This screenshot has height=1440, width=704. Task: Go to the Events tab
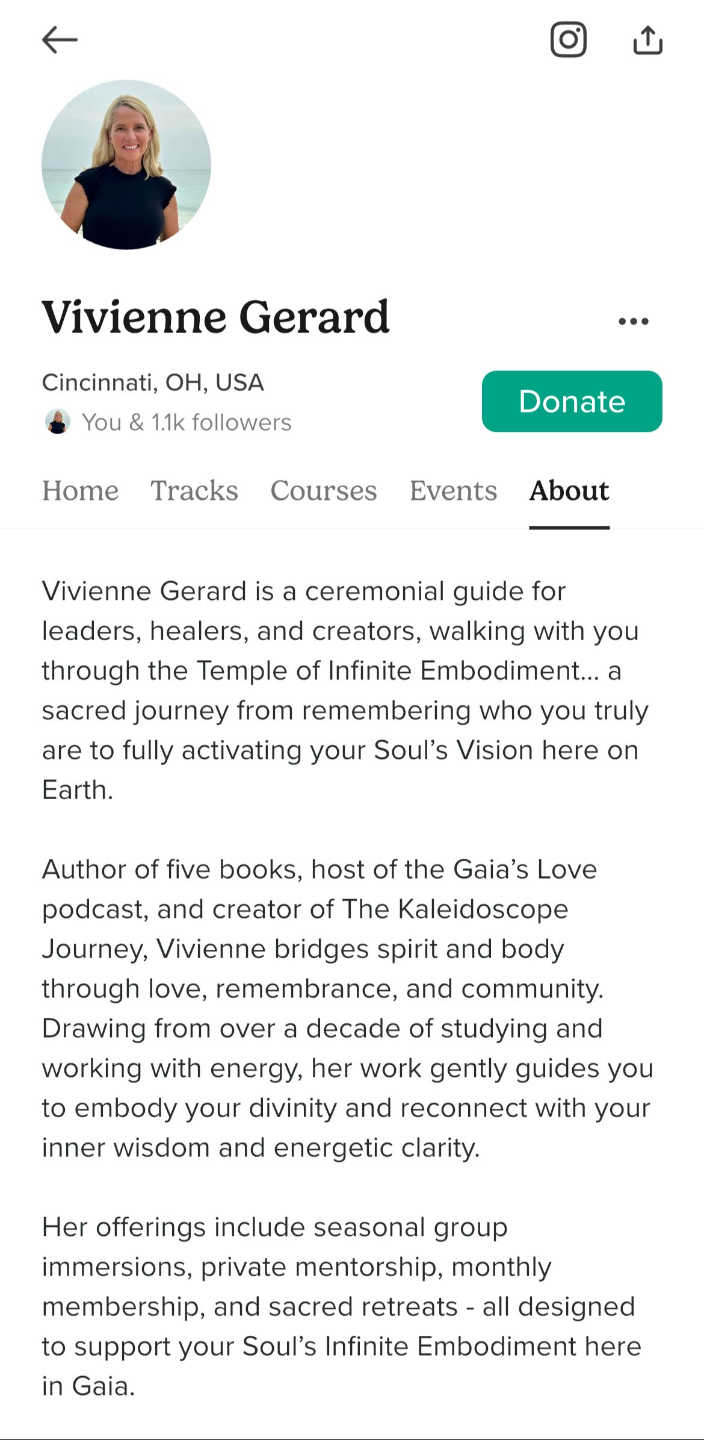pyautogui.click(x=453, y=490)
